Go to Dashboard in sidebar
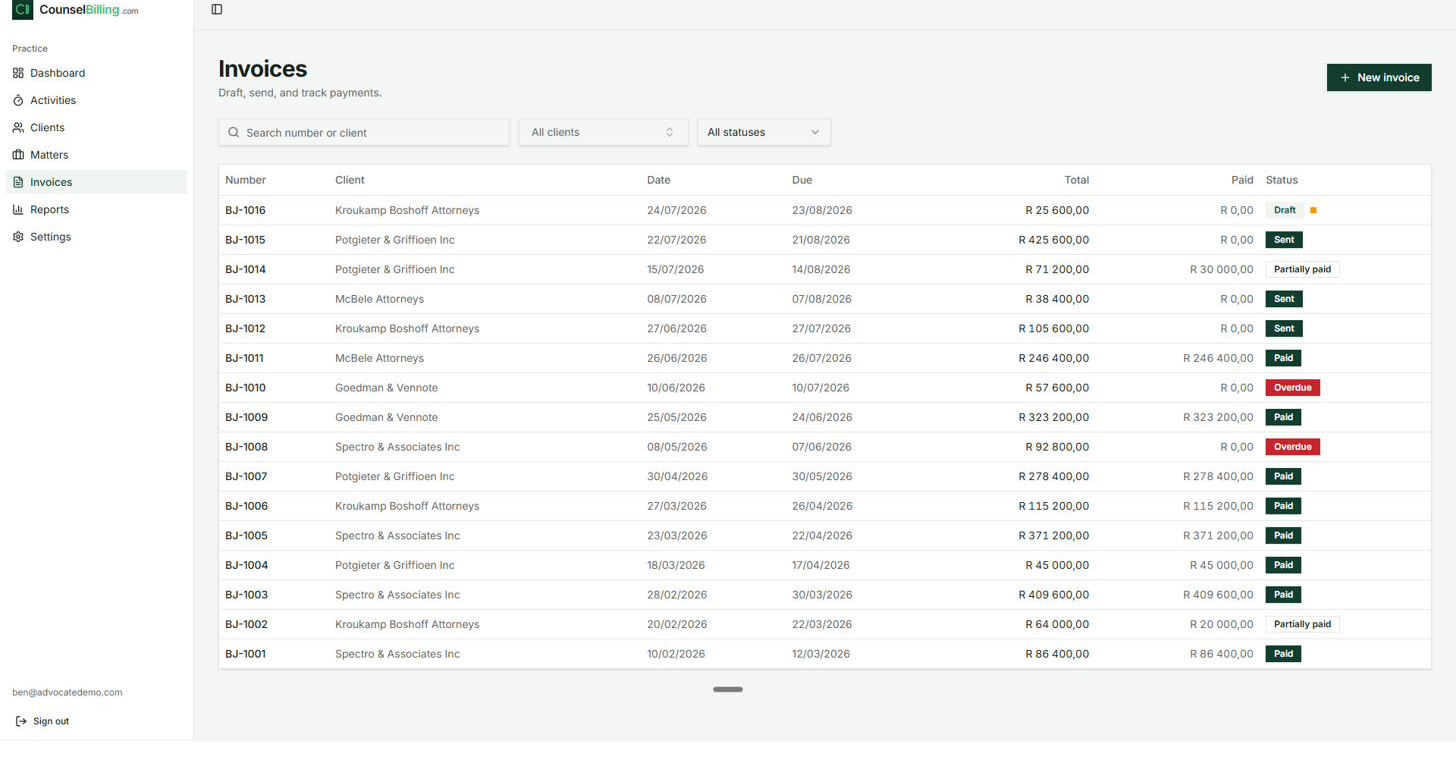This screenshot has height=762, width=1456. coord(96,73)
